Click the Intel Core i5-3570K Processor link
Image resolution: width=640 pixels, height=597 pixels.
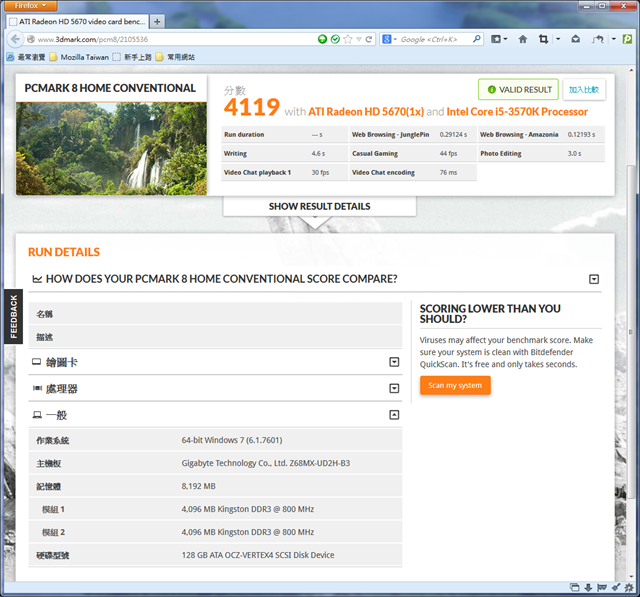click(x=517, y=112)
